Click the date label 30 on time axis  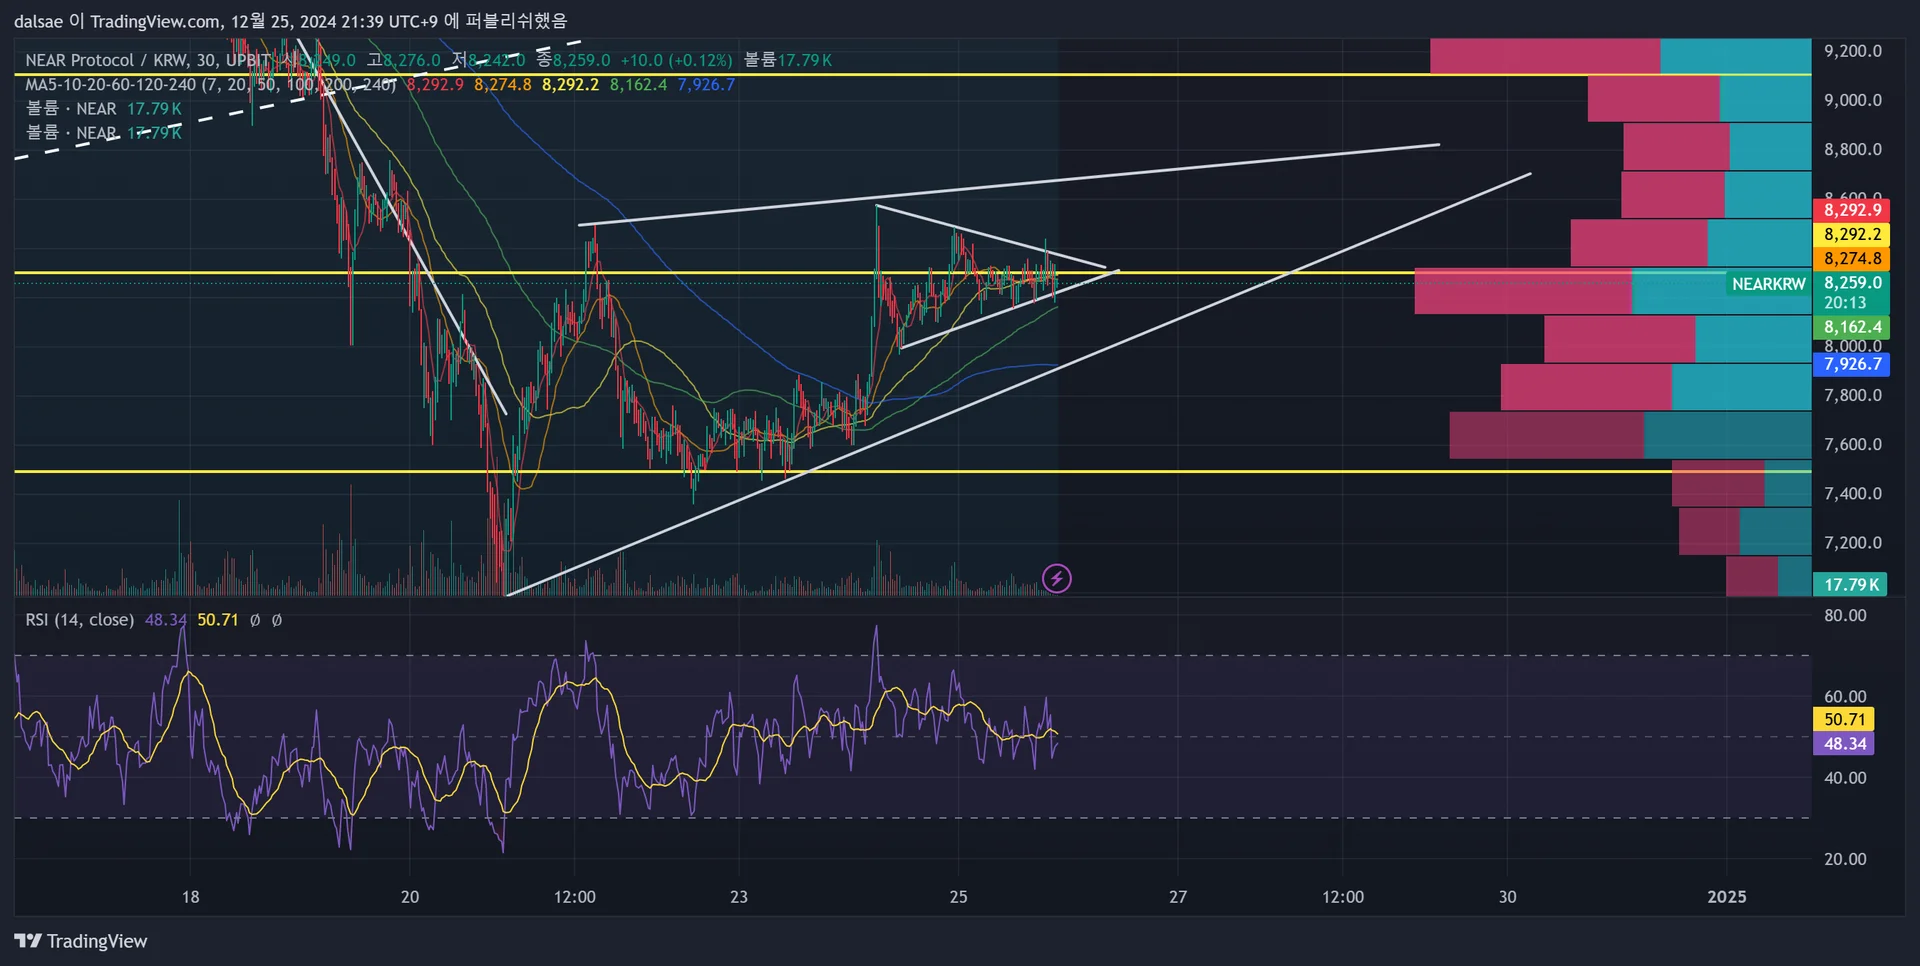point(1507,897)
